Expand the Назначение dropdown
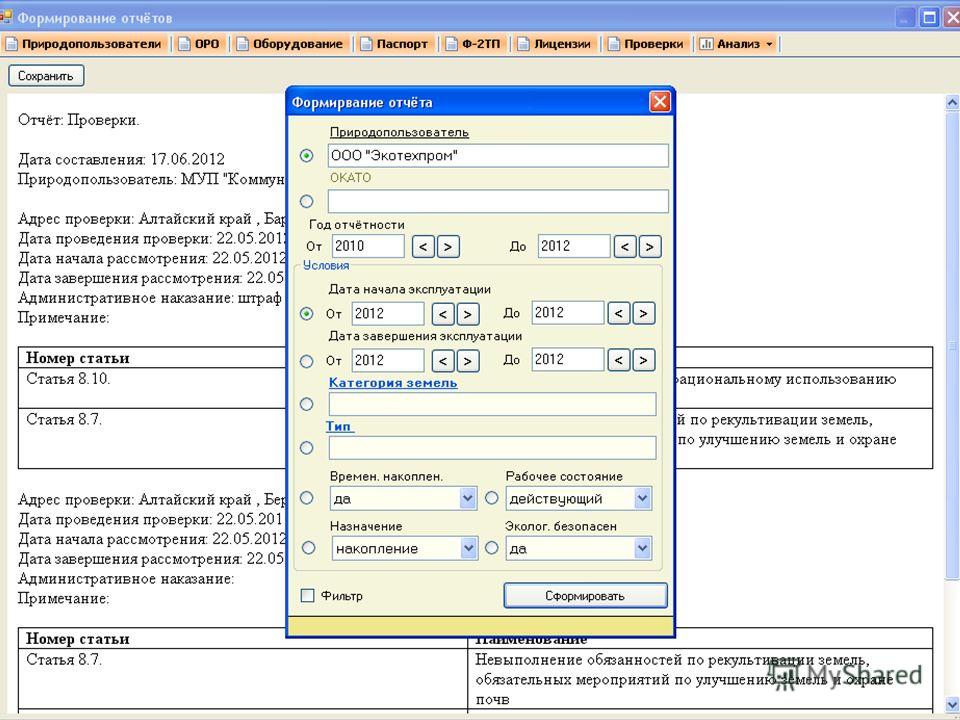 [x=468, y=549]
